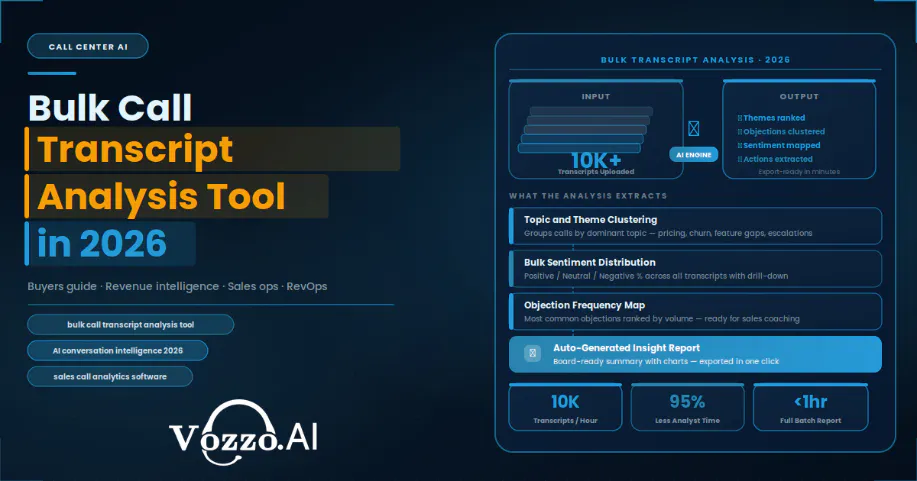Click the CALL CENTER AI pill badge

pos(88,46)
